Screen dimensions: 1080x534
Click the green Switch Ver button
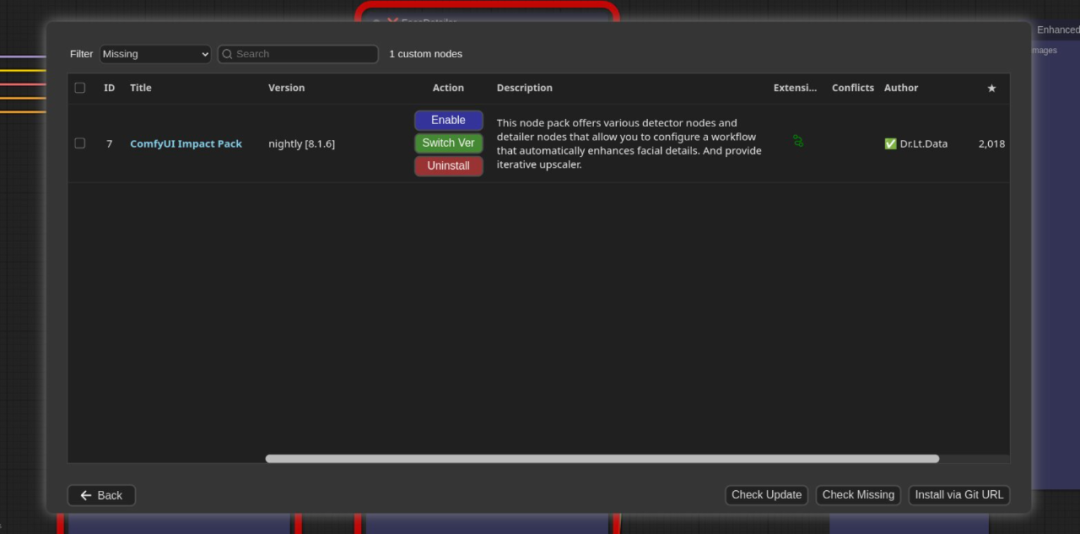pyautogui.click(x=448, y=143)
